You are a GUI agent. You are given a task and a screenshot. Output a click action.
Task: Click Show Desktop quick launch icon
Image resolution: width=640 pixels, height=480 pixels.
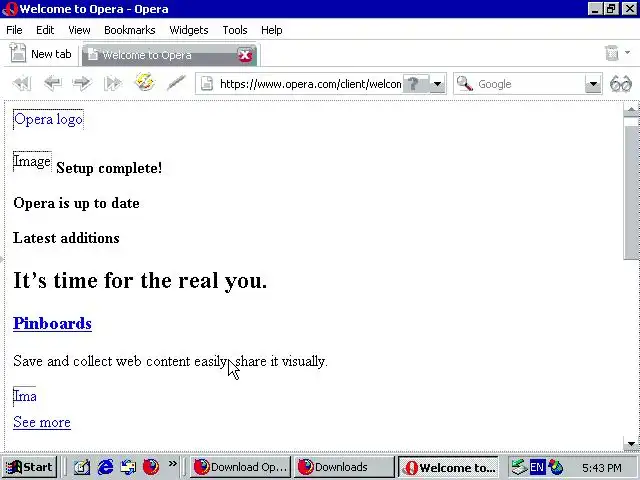tap(82, 467)
